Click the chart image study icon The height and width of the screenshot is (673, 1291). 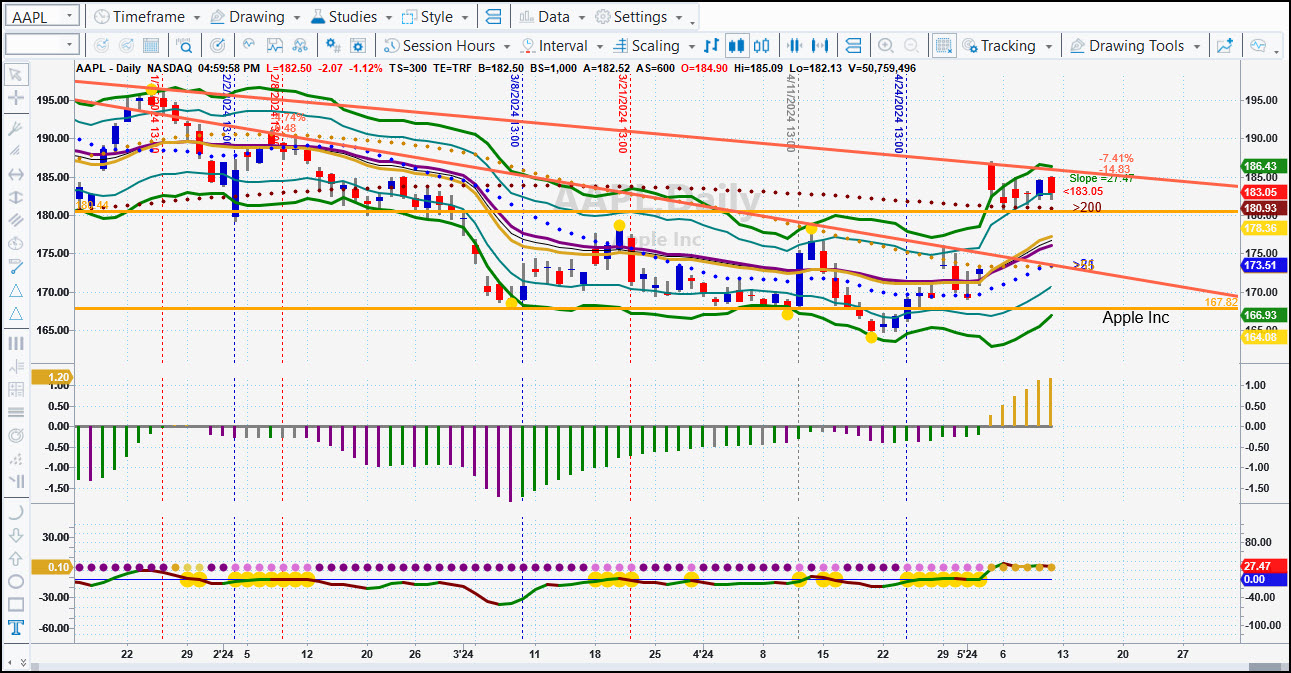[273, 46]
